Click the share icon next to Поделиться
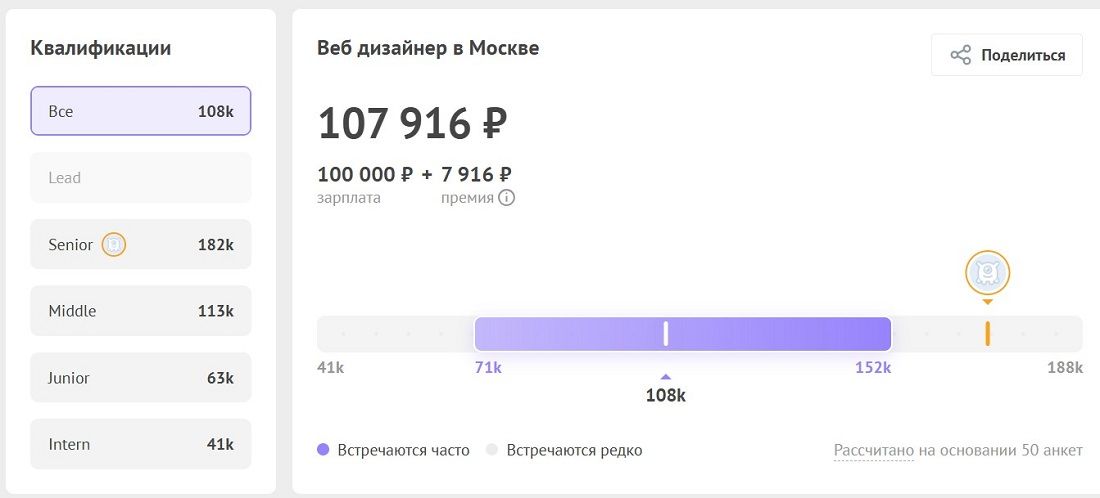Viewport: 1100px width, 498px height. (x=960, y=55)
